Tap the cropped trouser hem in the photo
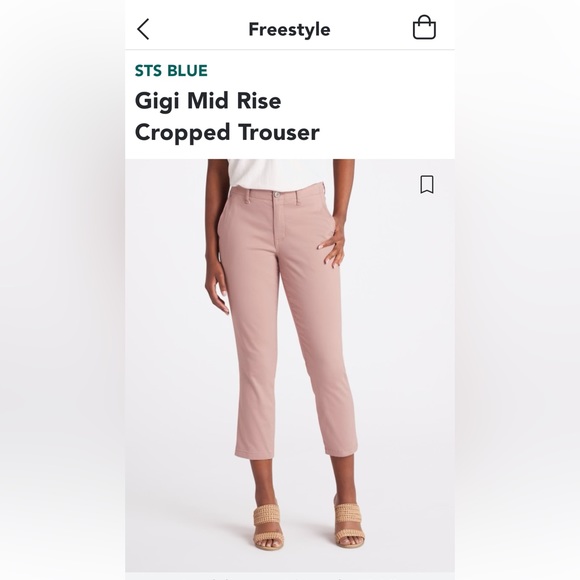The image size is (580, 580). tap(296, 451)
